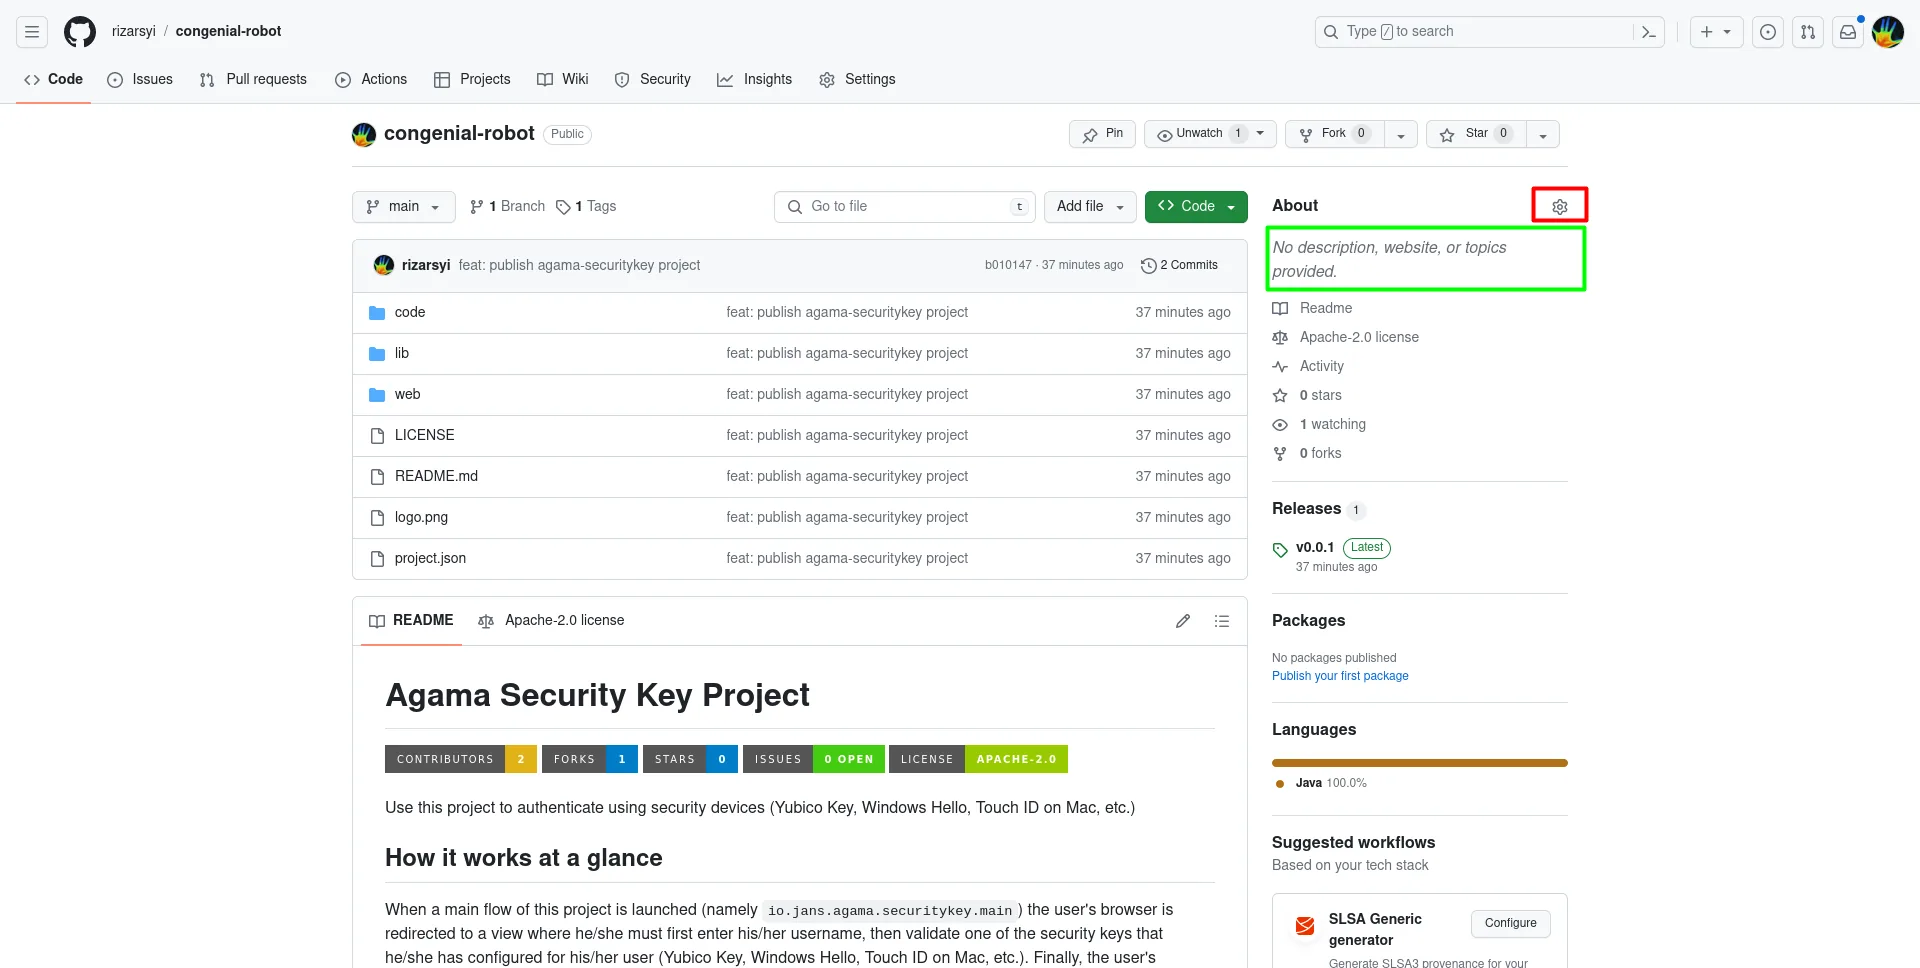Open the Add file dropdown
This screenshot has width=1920, height=968.
pyautogui.click(x=1090, y=207)
